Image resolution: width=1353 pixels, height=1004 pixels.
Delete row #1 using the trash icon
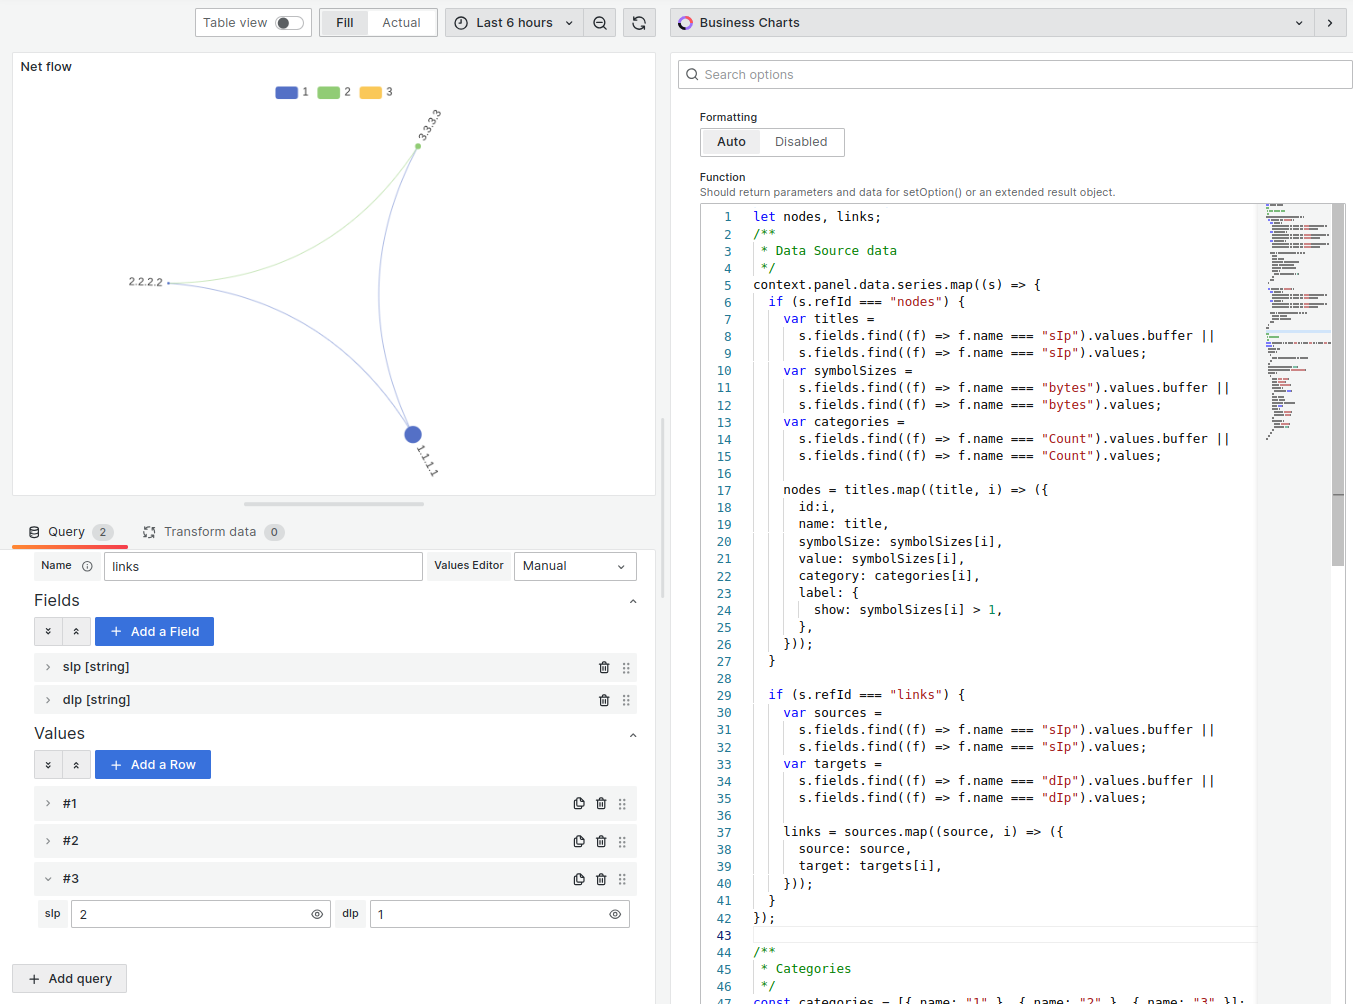point(601,803)
